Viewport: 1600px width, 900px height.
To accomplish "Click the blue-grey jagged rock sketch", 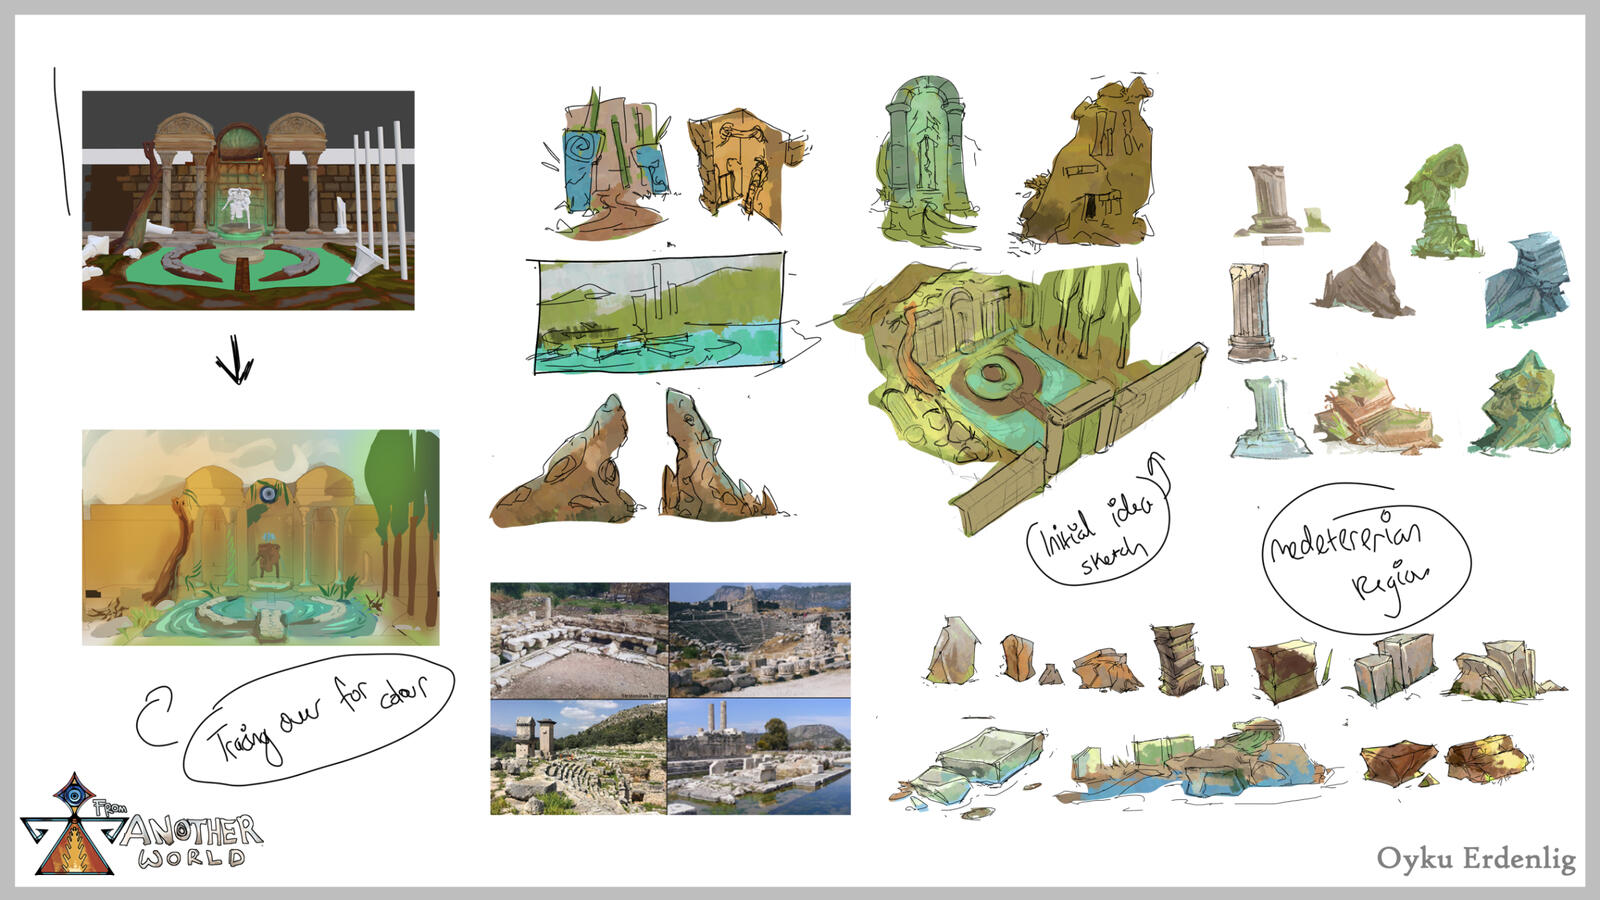I will [x=1526, y=280].
